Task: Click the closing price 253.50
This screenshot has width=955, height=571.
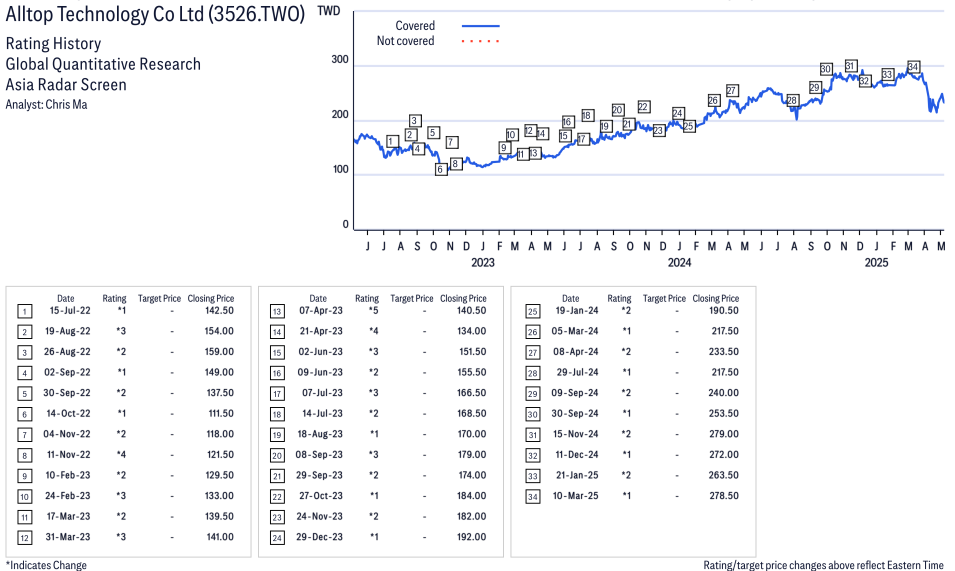Action: 724,413
